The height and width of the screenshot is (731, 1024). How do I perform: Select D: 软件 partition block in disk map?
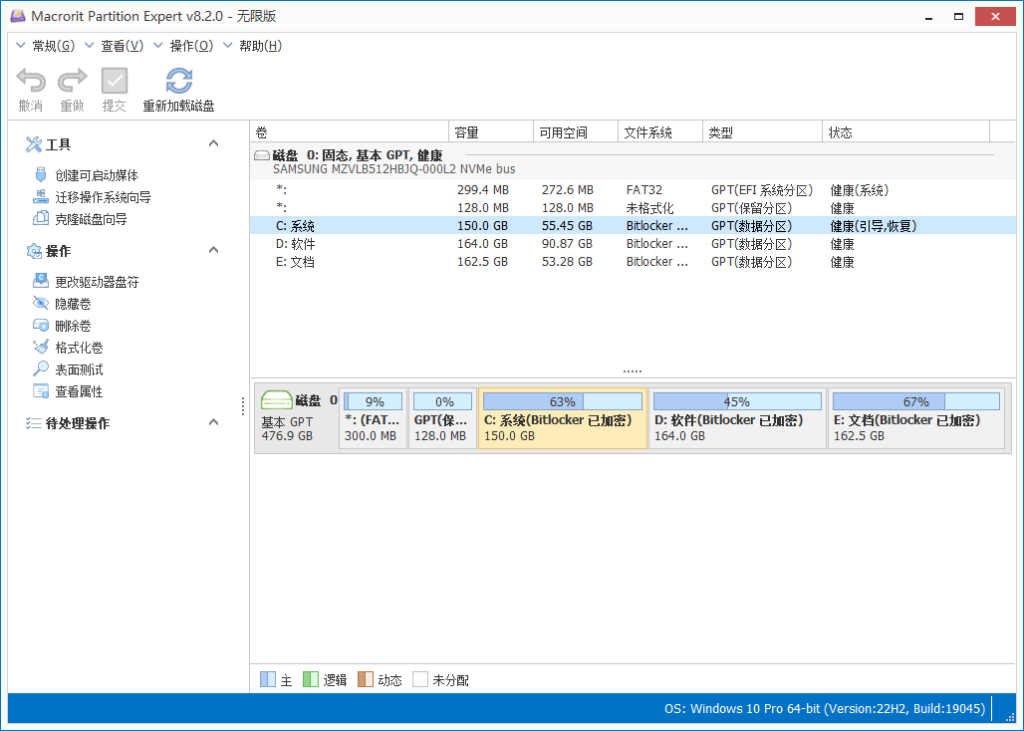click(x=738, y=418)
